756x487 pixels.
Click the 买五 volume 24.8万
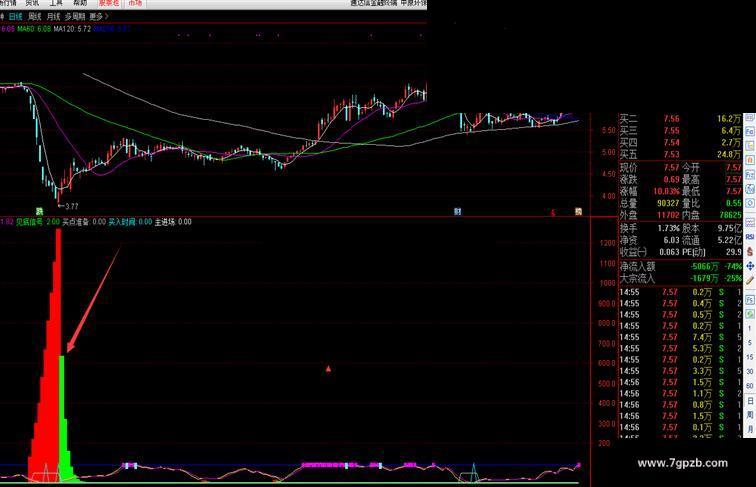[729, 154]
